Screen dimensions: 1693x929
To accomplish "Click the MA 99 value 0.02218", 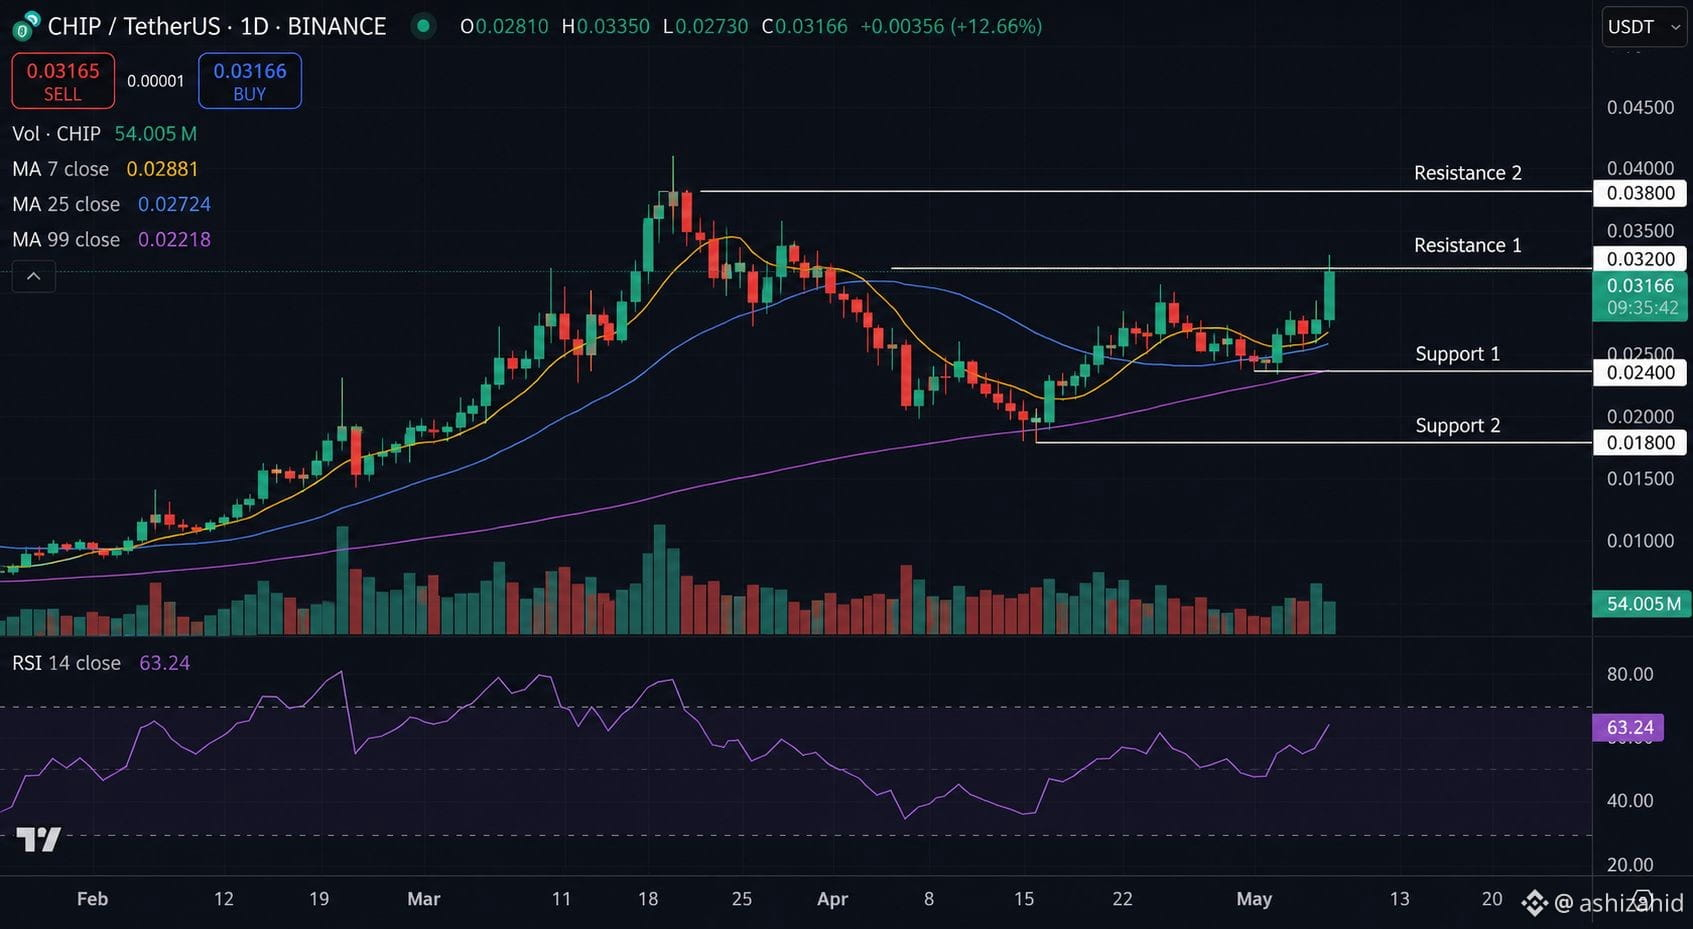I will (174, 239).
